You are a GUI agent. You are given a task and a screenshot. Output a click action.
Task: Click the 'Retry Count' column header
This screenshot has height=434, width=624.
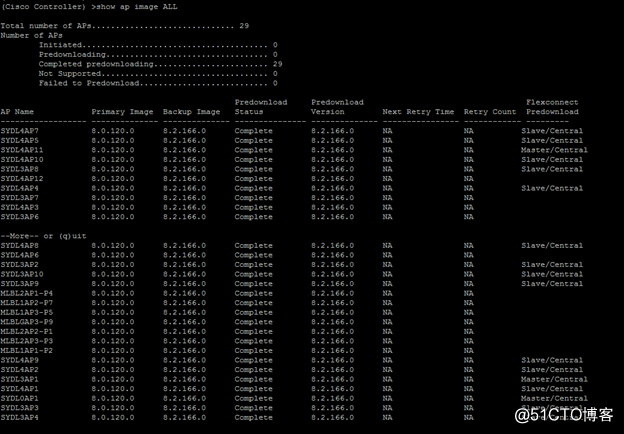[x=490, y=112]
